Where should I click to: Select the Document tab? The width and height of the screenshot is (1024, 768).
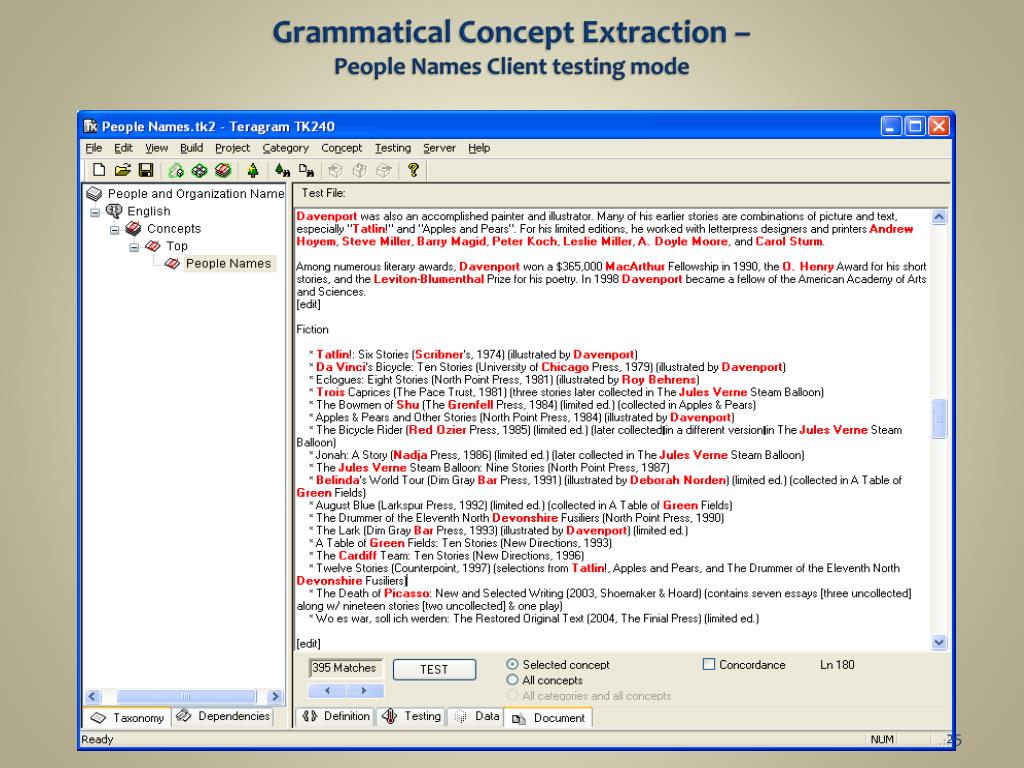[549, 718]
